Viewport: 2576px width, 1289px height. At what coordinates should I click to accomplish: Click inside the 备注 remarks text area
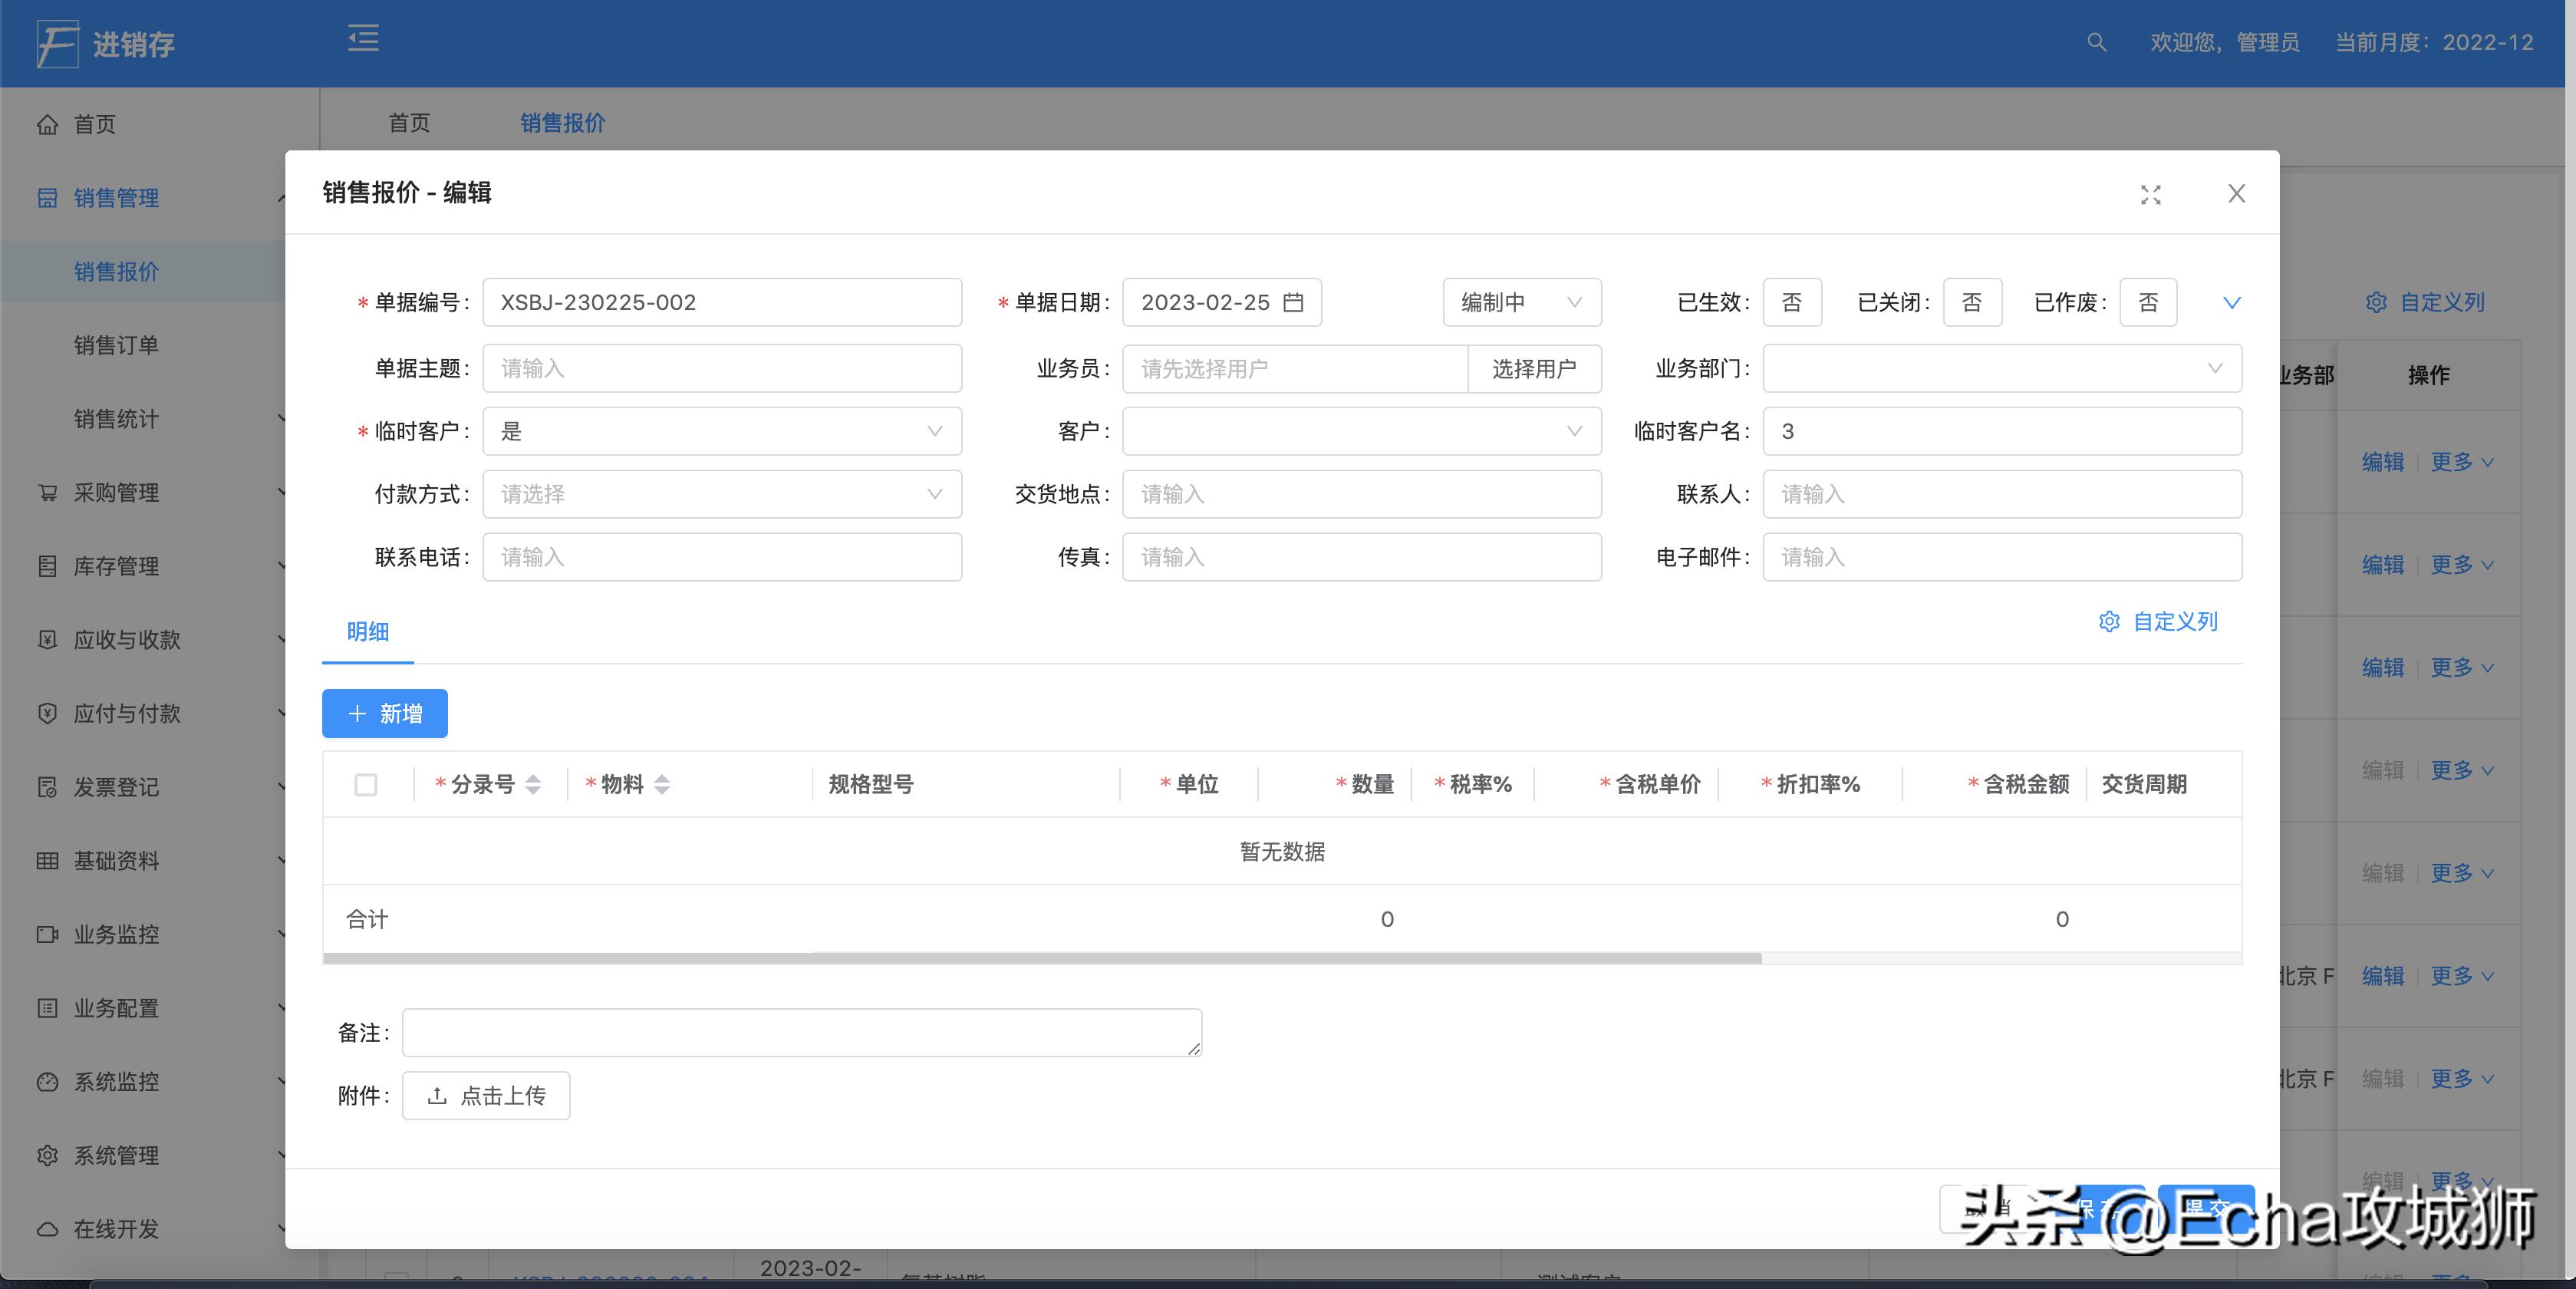[800, 1032]
